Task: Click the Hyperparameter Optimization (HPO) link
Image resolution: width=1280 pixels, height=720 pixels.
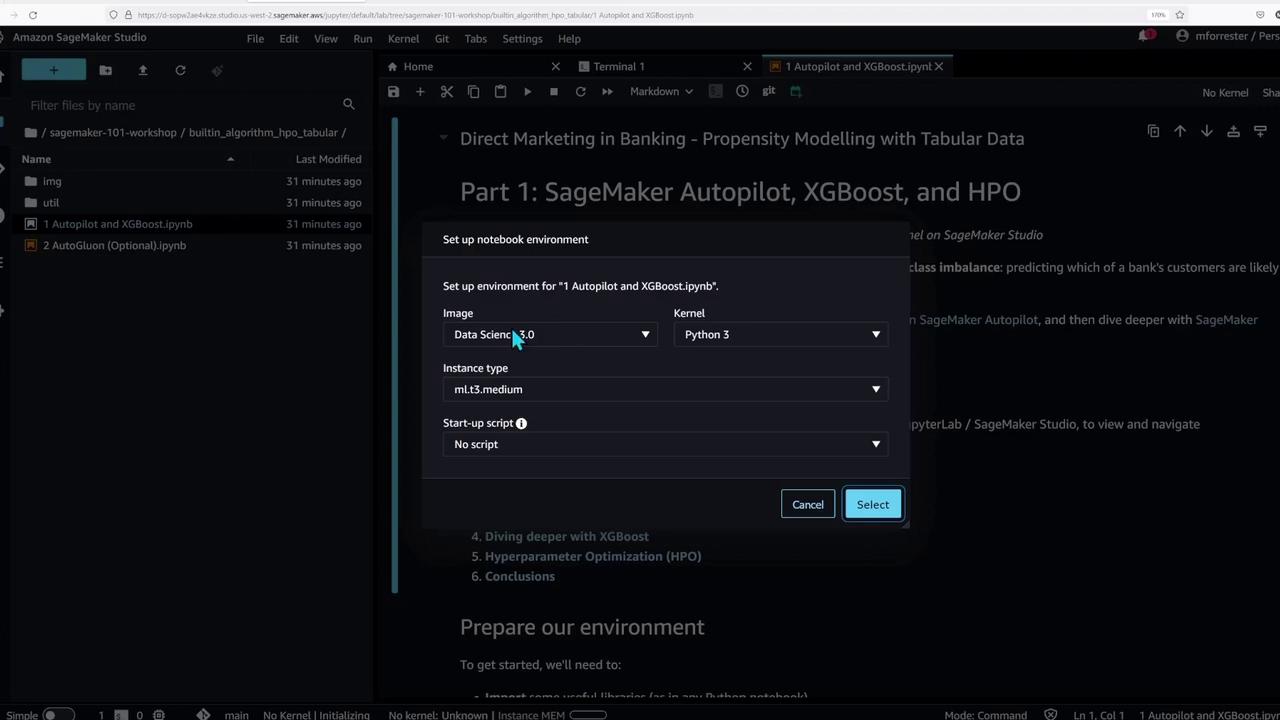Action: point(593,556)
